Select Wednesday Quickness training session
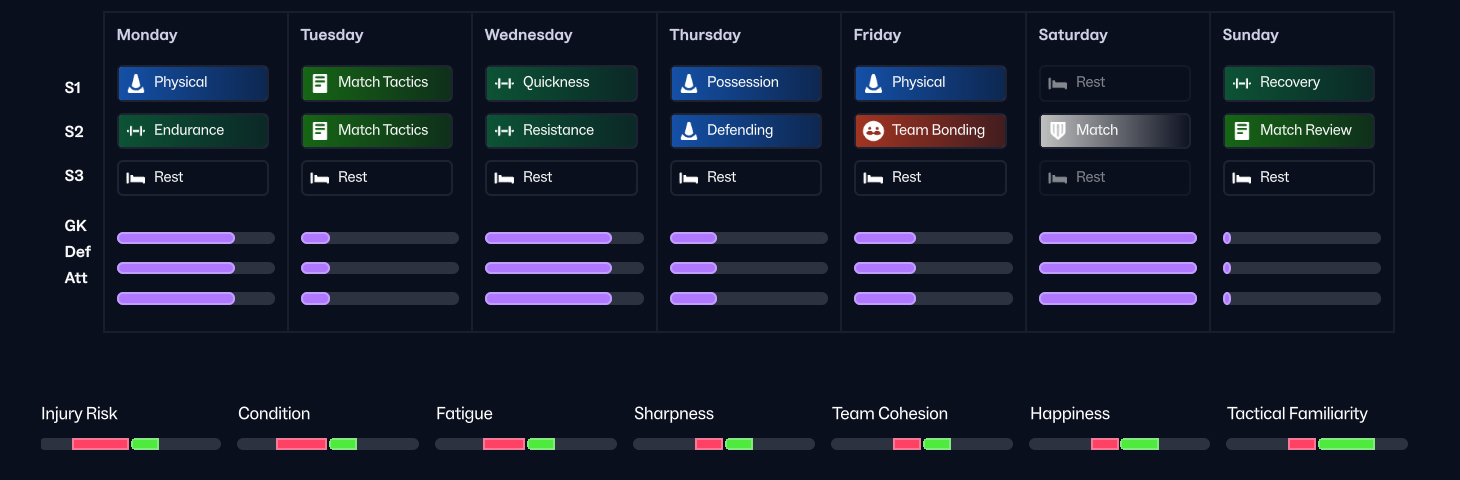The height and width of the screenshot is (480, 1460). [x=561, y=83]
